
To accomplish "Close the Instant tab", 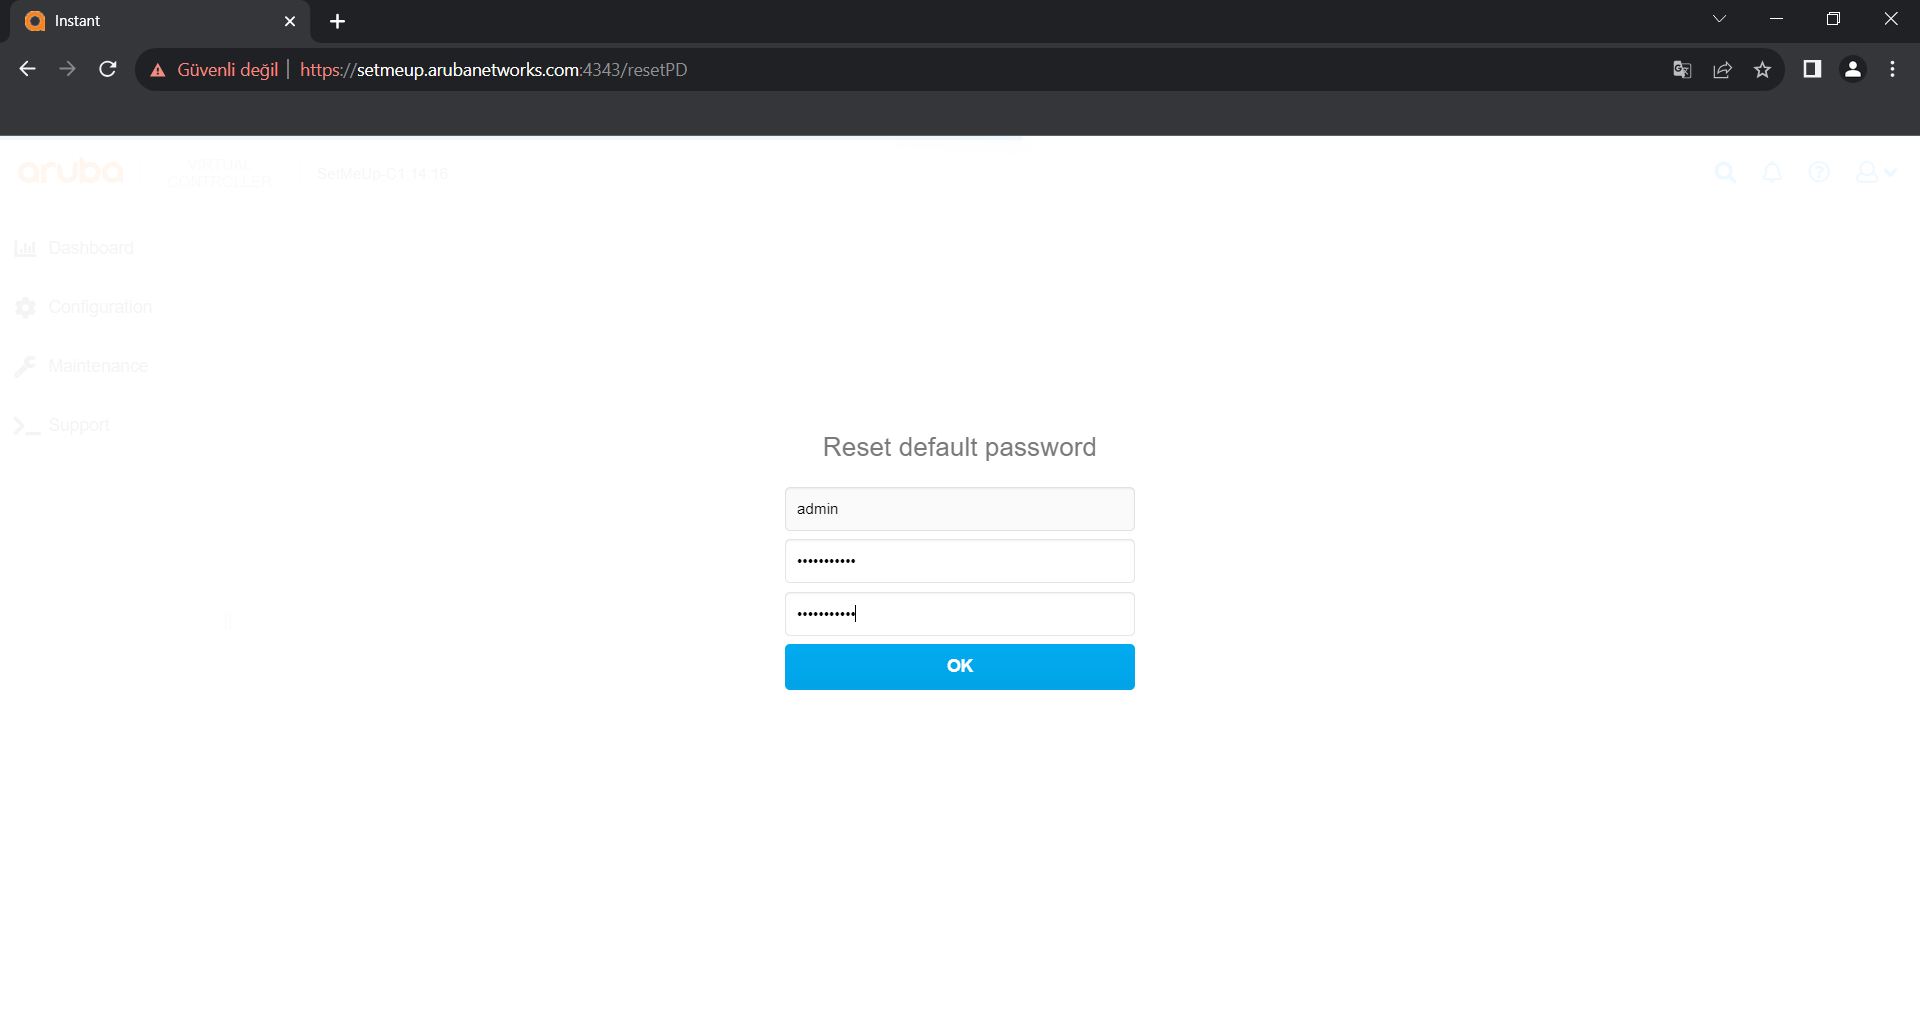I will 290,21.
